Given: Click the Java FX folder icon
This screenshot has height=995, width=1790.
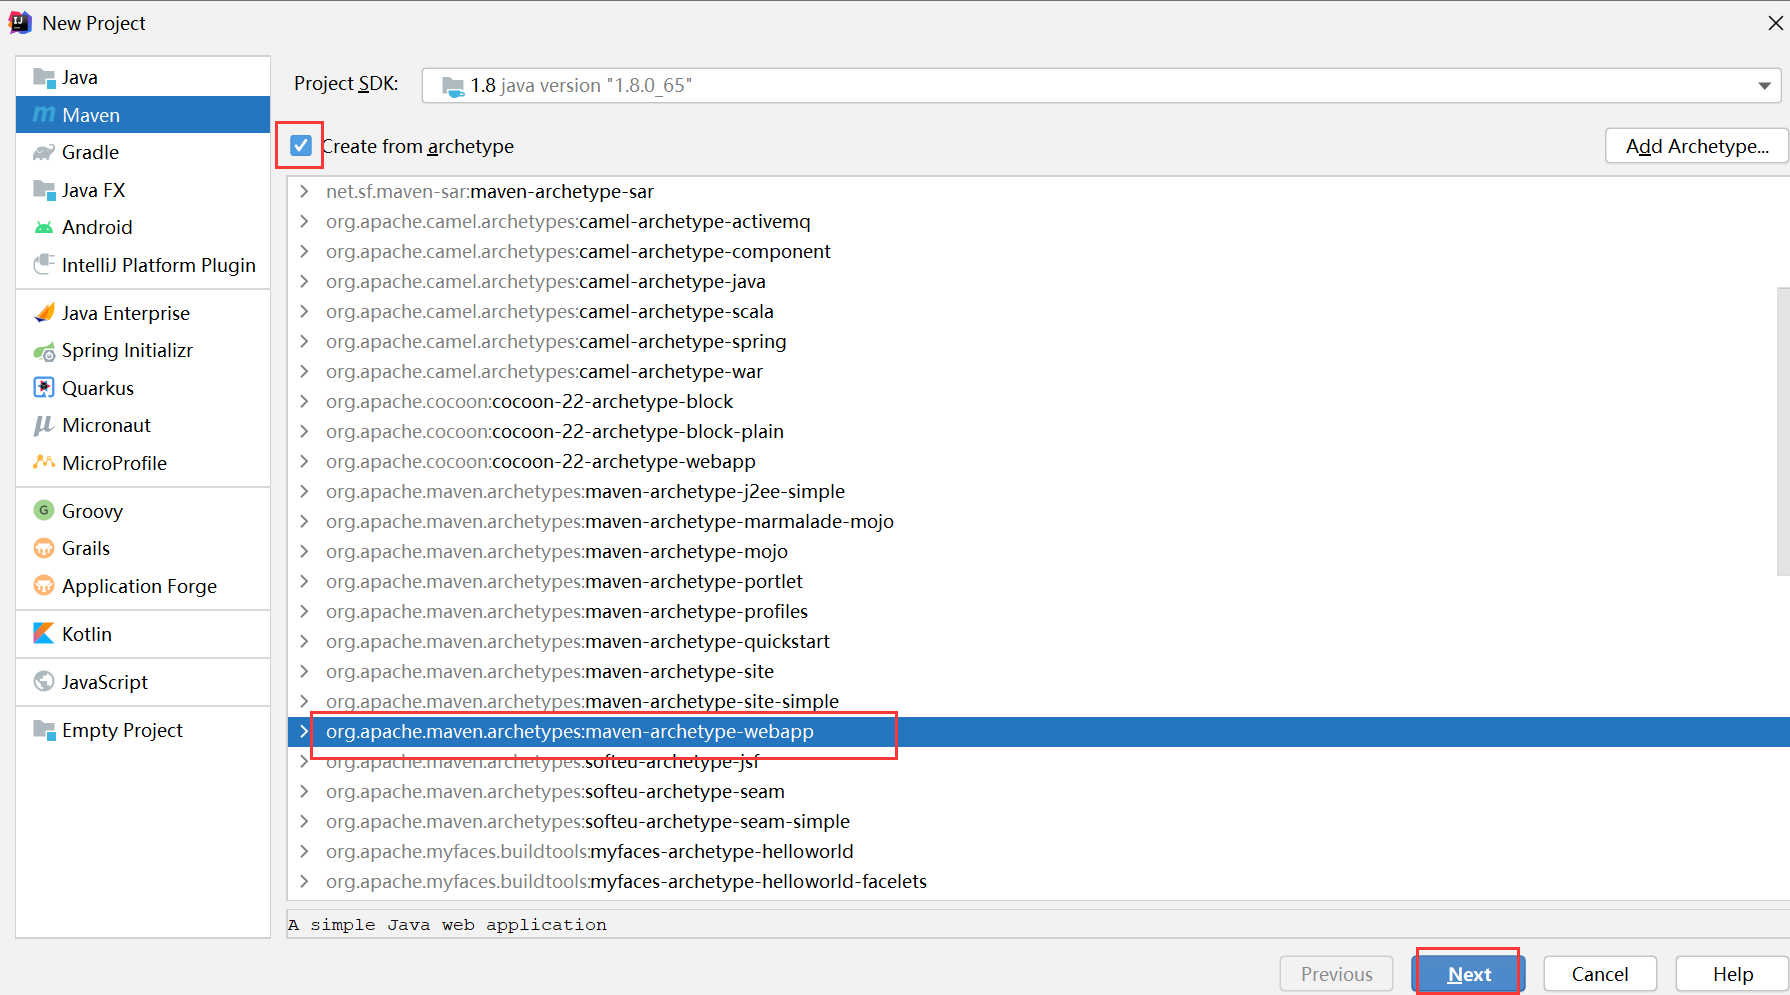Looking at the screenshot, I should pos(44,190).
